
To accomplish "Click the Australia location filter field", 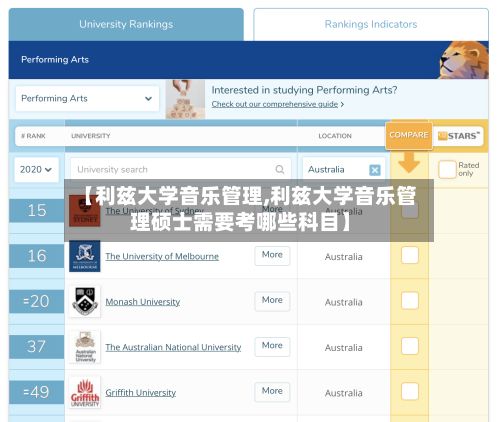I will tap(344, 170).
